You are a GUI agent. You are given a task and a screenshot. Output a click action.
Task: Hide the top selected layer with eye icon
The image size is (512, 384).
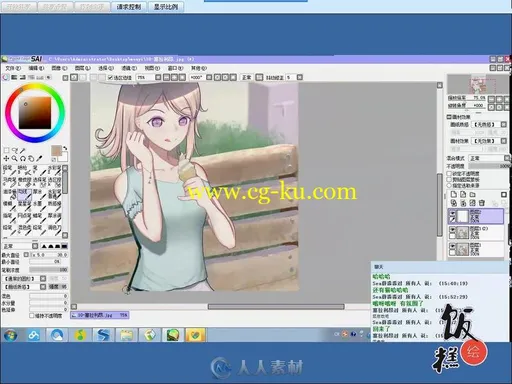(x=452, y=213)
